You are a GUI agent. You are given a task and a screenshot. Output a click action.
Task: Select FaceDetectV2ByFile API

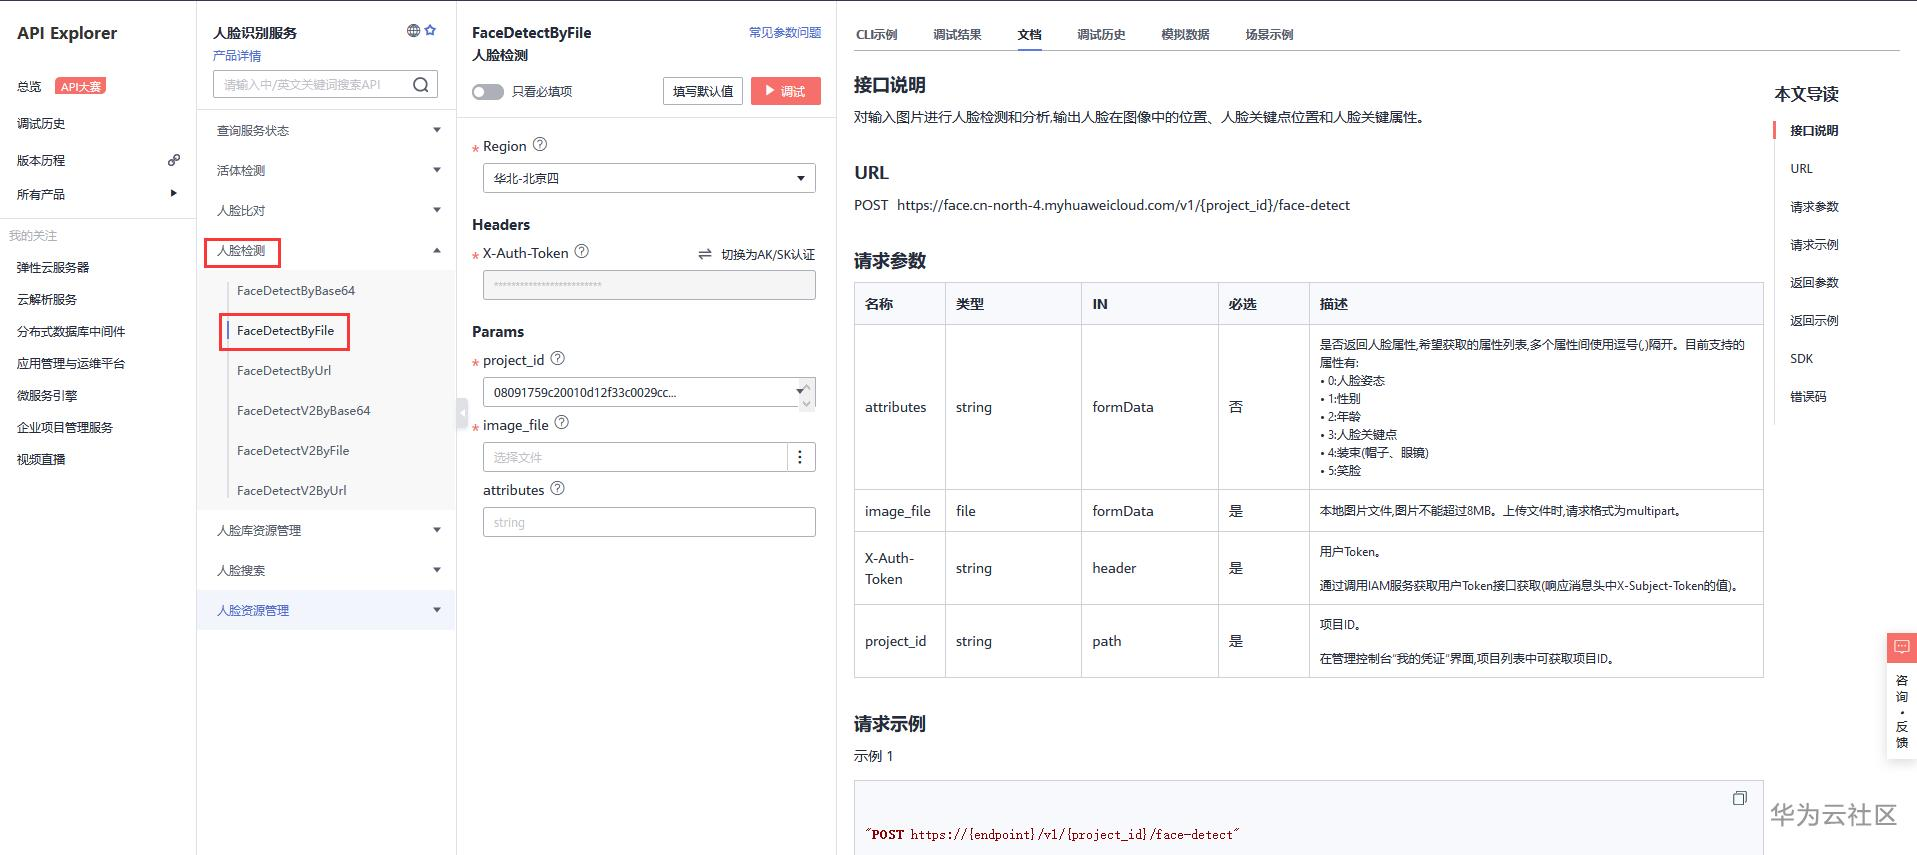293,450
